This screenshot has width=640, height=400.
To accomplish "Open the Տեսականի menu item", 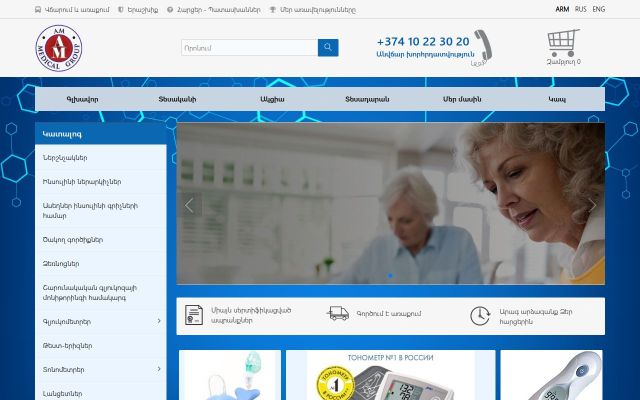I will point(177,99).
